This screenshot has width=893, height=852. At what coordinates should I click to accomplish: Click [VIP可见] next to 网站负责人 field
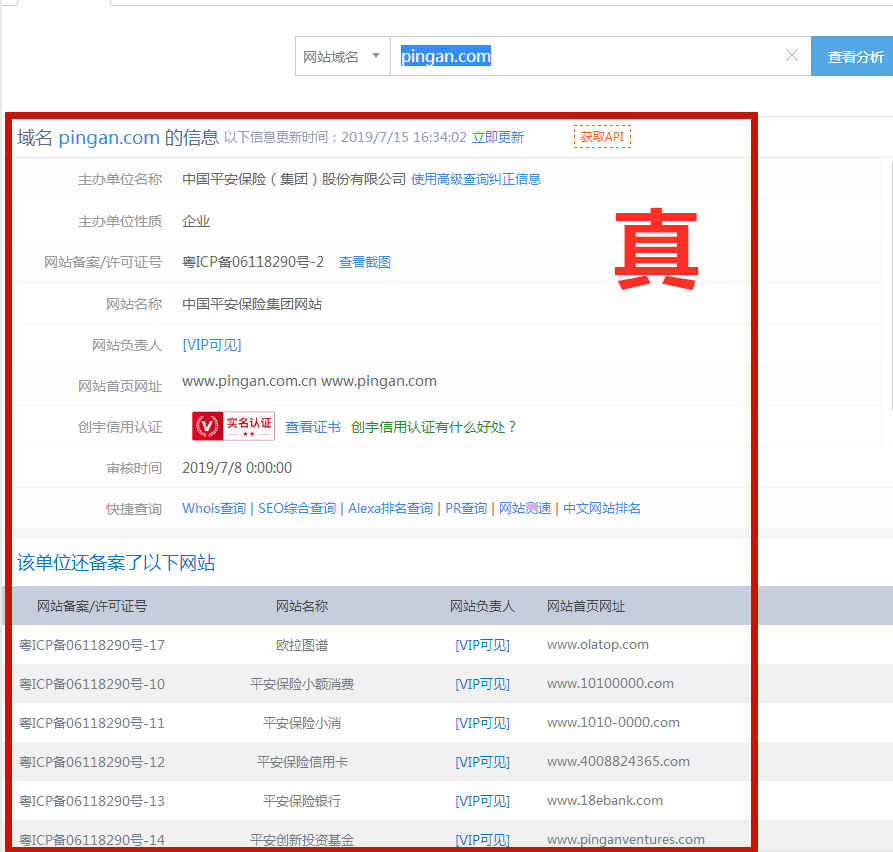pyautogui.click(x=212, y=345)
